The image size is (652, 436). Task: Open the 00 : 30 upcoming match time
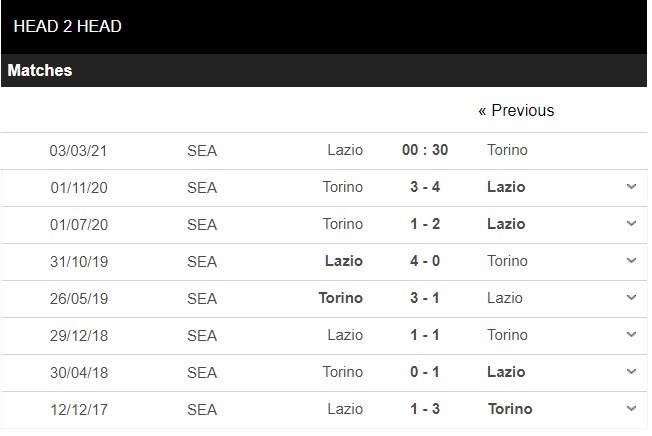[425, 150]
